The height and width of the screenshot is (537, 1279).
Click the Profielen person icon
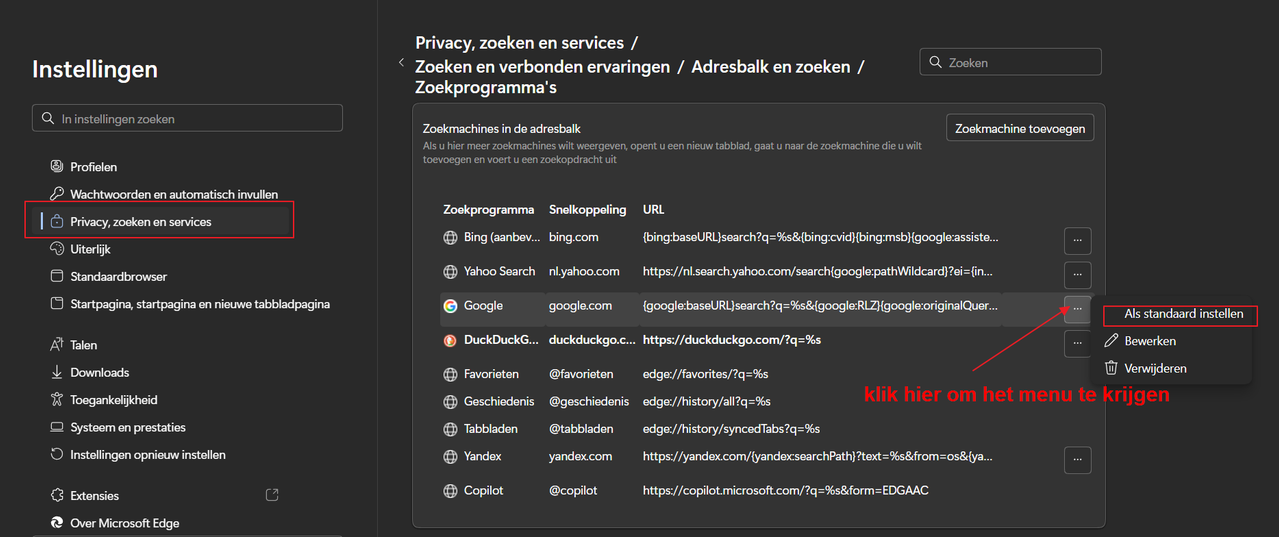57,167
